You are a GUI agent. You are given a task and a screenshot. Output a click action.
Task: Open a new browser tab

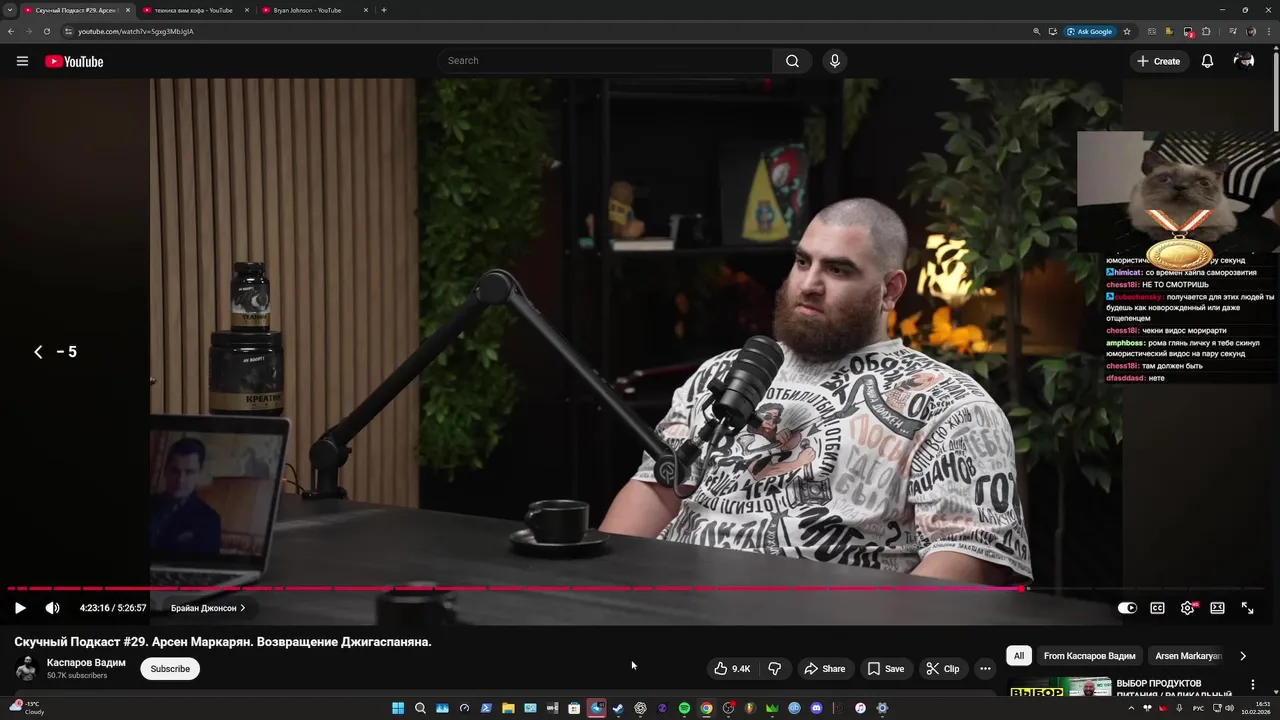(384, 10)
